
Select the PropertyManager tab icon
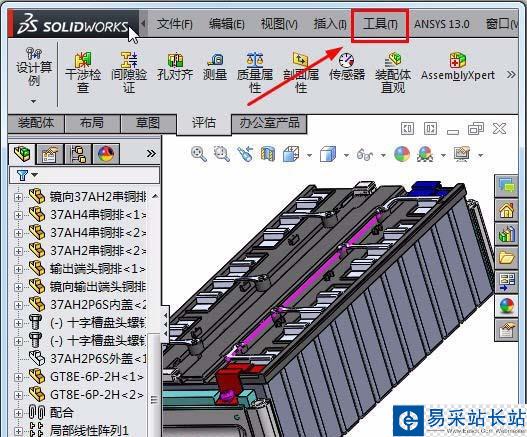50,154
